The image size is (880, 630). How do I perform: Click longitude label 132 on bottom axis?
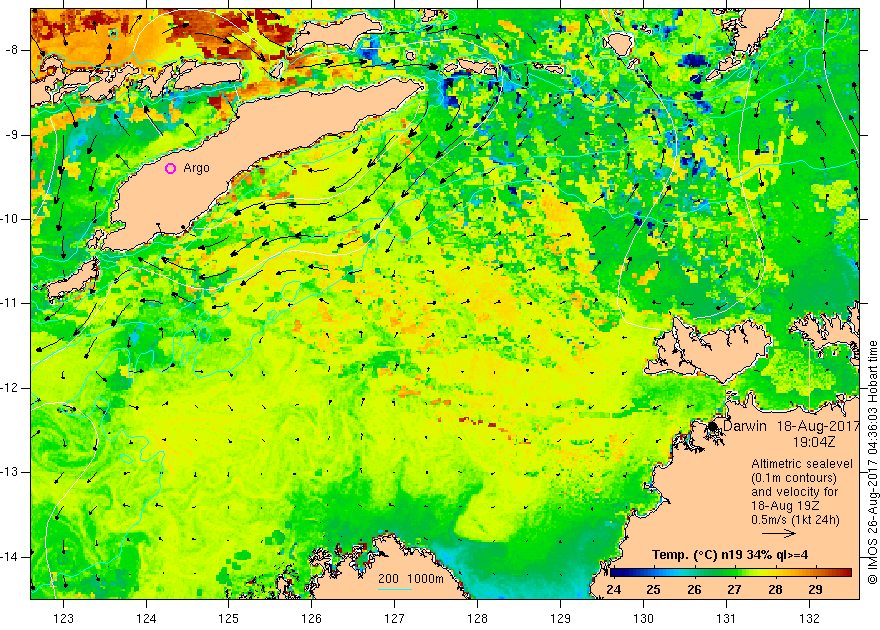[x=809, y=618]
